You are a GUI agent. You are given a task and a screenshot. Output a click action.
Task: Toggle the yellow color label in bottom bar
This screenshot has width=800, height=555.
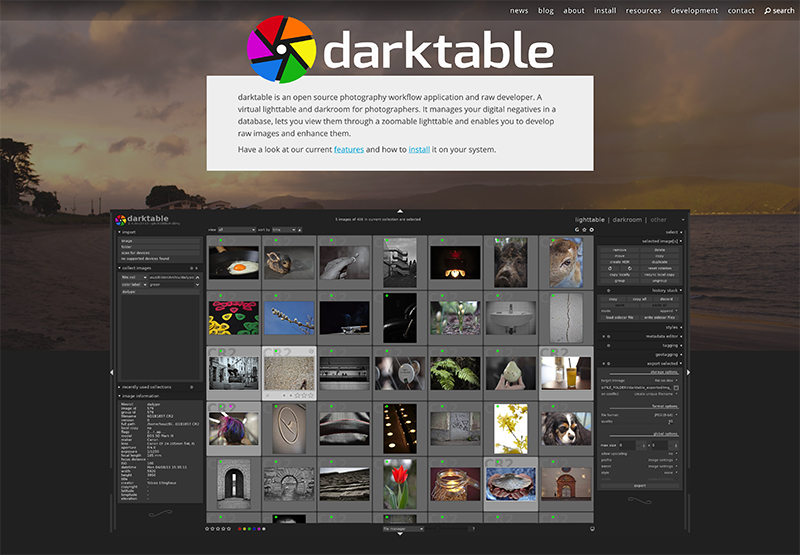[x=244, y=528]
